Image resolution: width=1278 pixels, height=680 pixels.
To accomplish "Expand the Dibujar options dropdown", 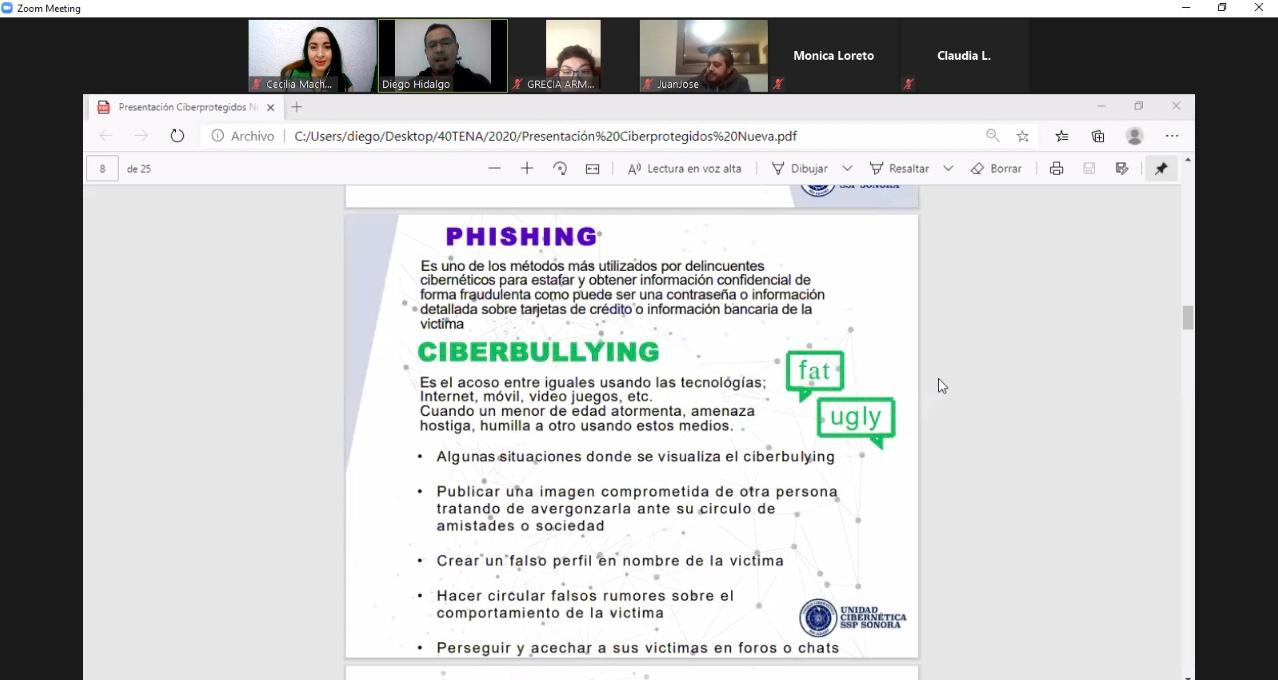I will [x=847, y=169].
